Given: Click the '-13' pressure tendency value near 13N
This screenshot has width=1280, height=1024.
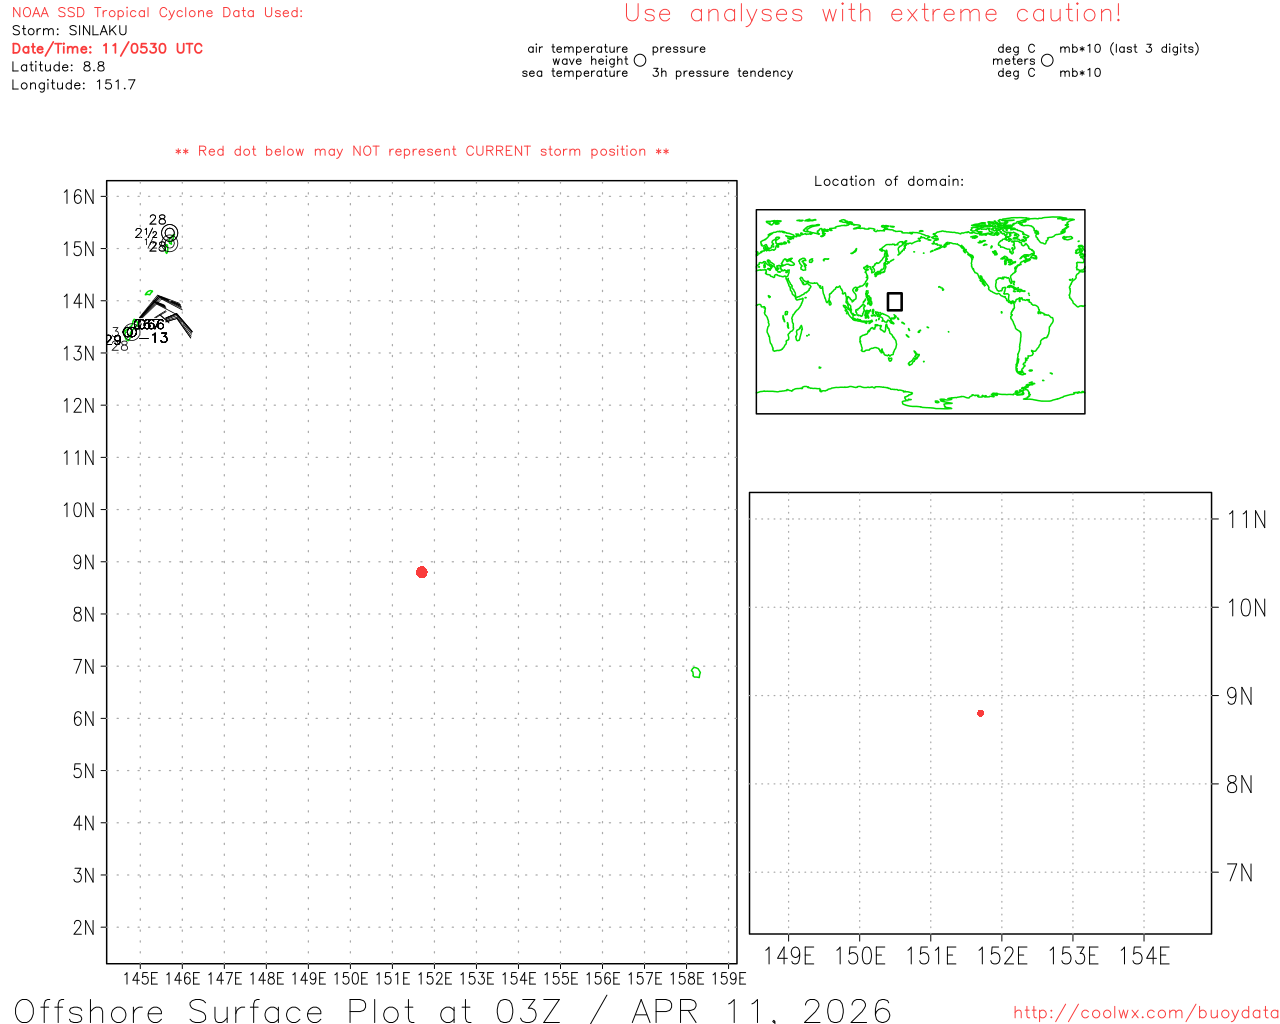Looking at the screenshot, I should tap(154, 338).
